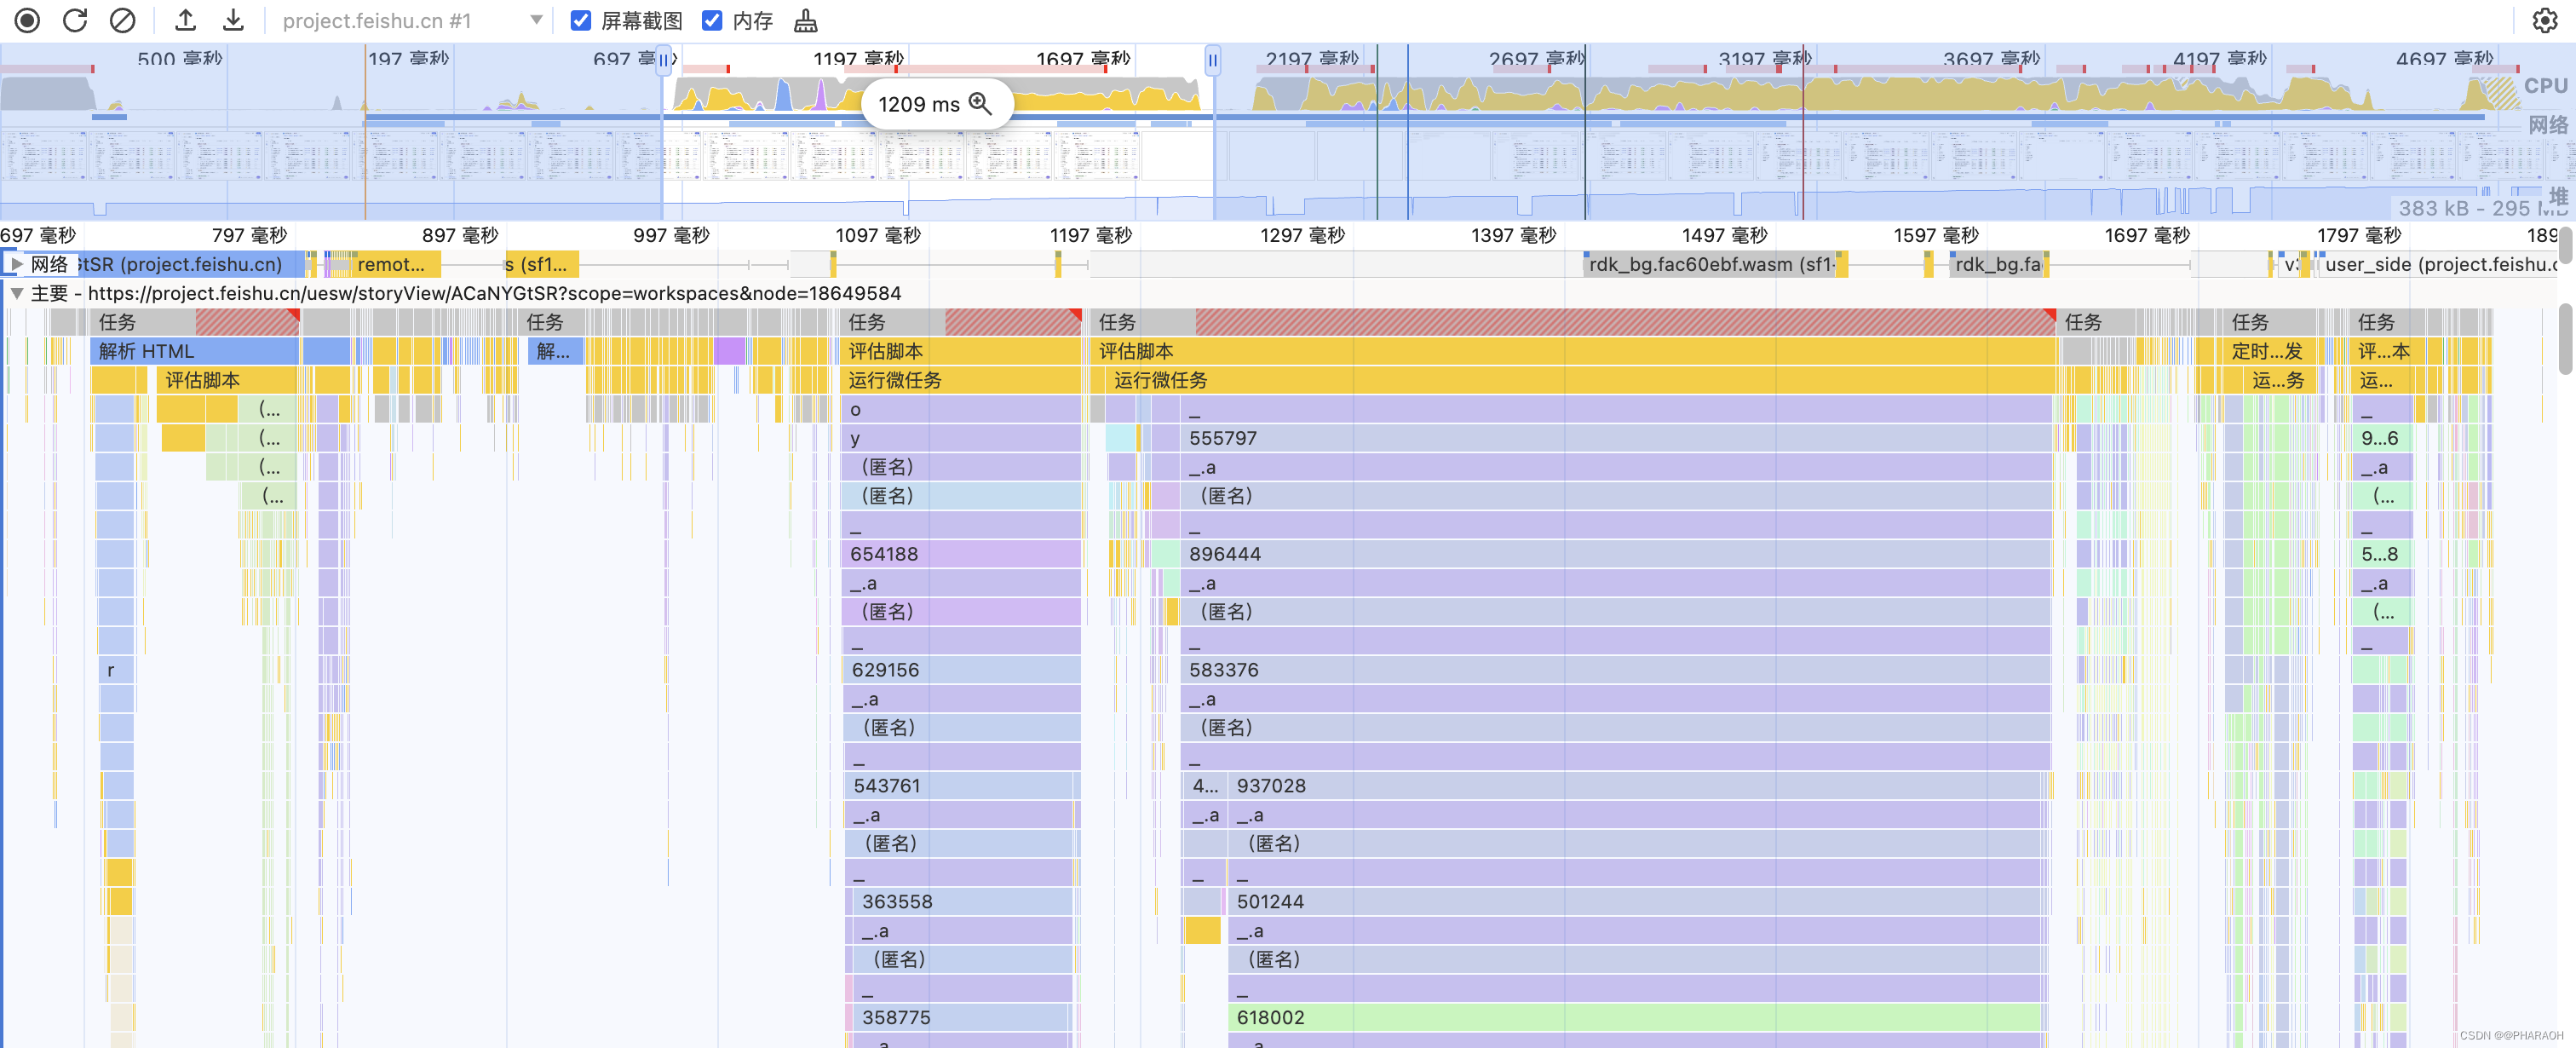
Task: Select the 定时...发 timer fired block
Action: coord(2266,351)
